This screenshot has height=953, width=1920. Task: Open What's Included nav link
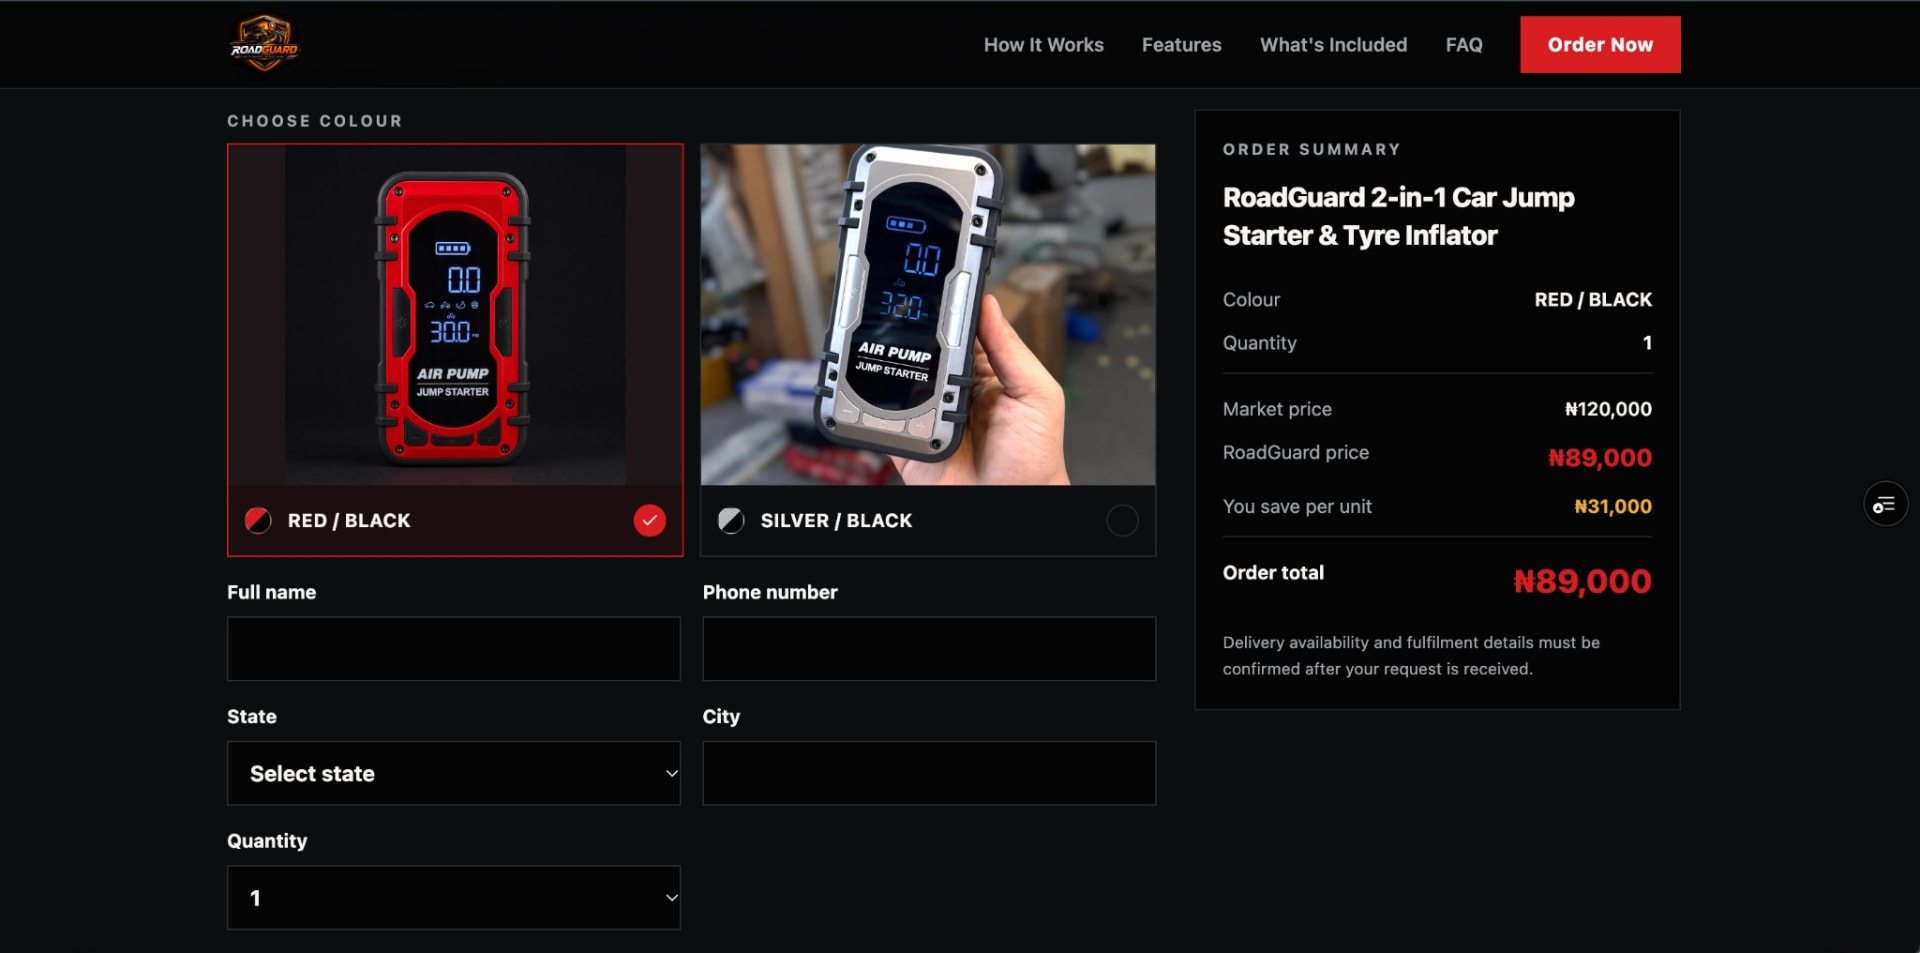point(1333,45)
